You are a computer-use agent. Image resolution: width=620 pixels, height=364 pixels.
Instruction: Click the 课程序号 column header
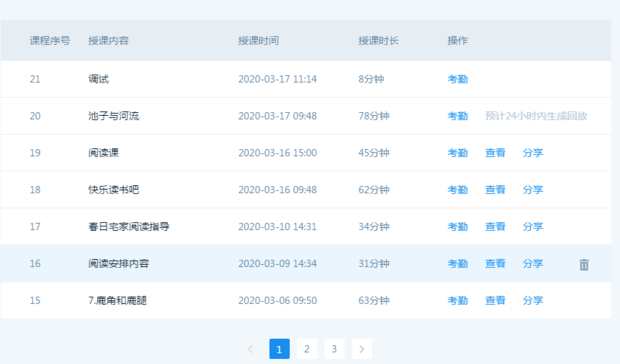(x=50, y=40)
